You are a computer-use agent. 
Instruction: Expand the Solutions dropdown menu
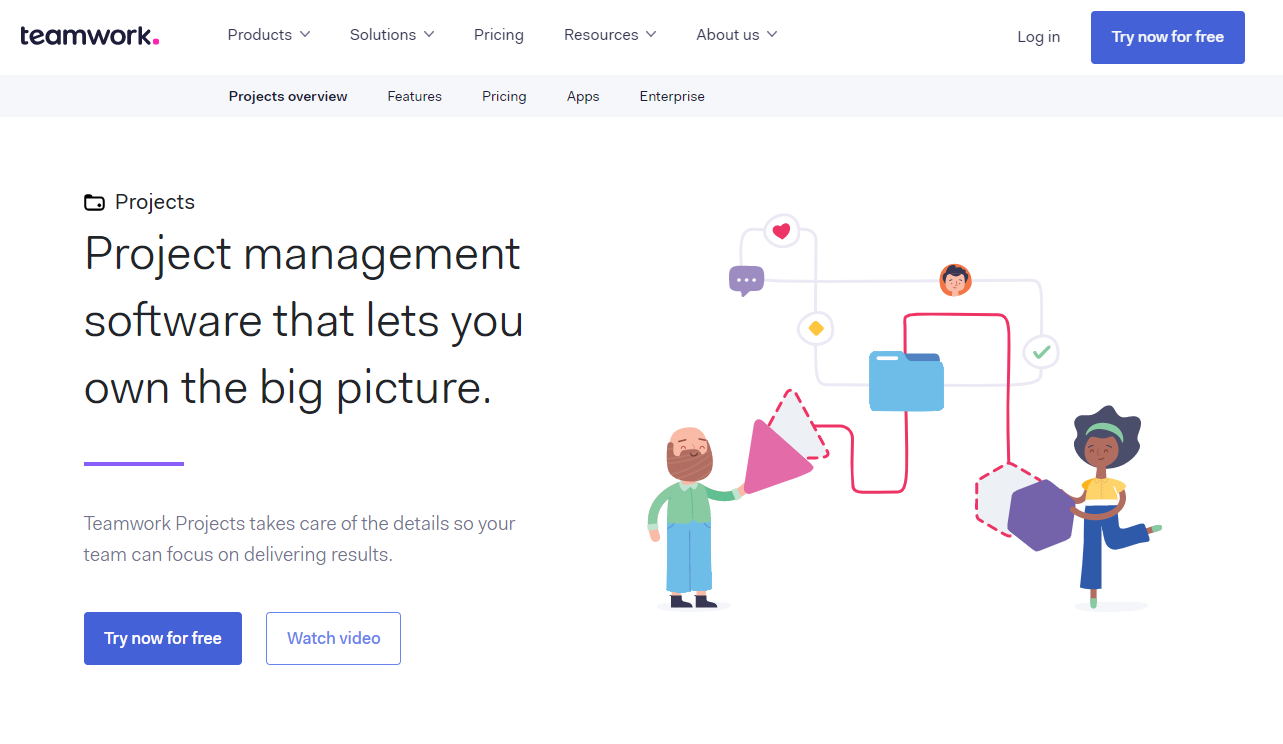pos(392,35)
